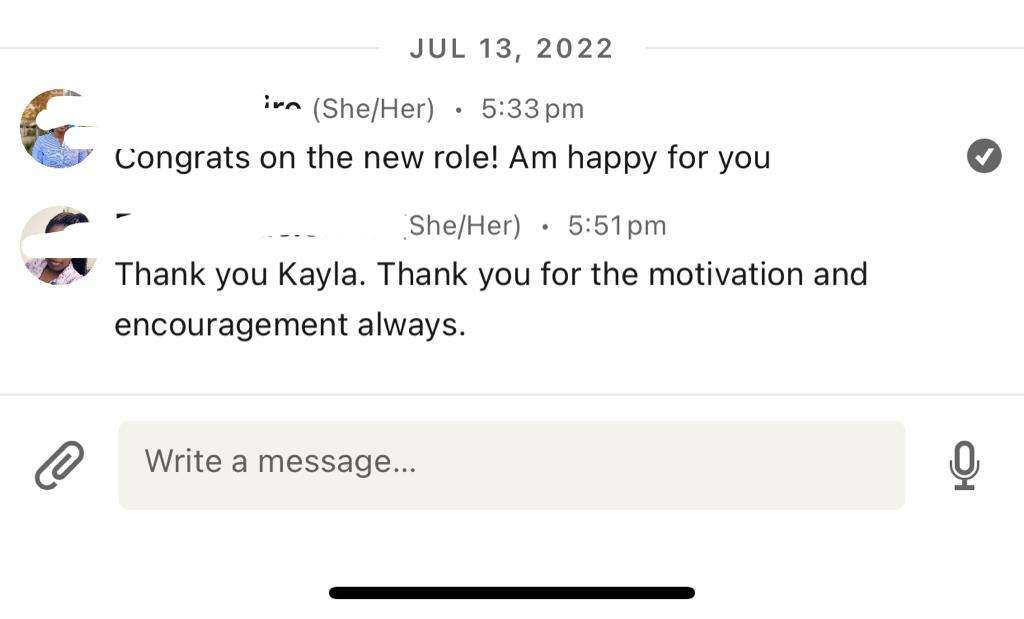Open profile photo beside the Congrats message
Screen dimensions: 1024x619
tap(57, 128)
